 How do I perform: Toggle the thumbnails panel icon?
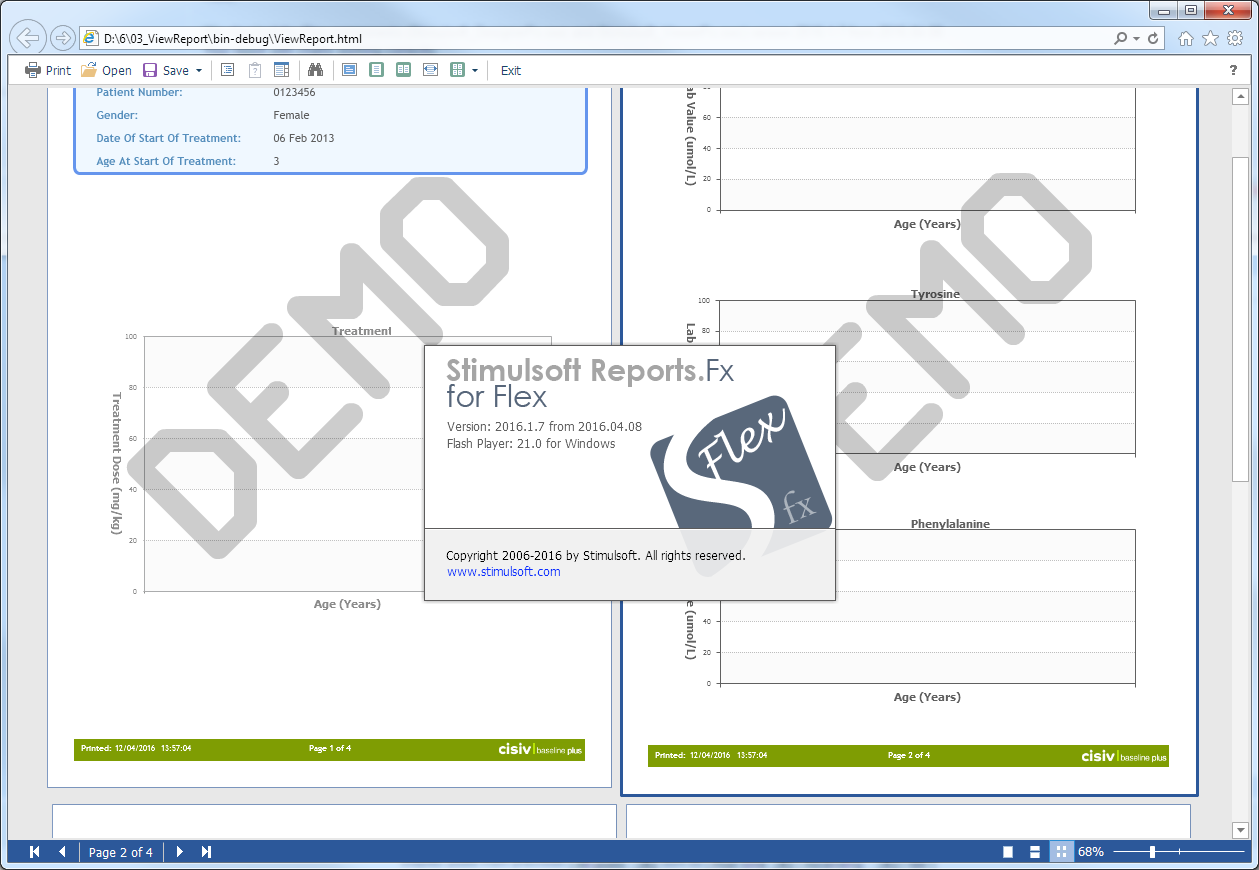[281, 70]
